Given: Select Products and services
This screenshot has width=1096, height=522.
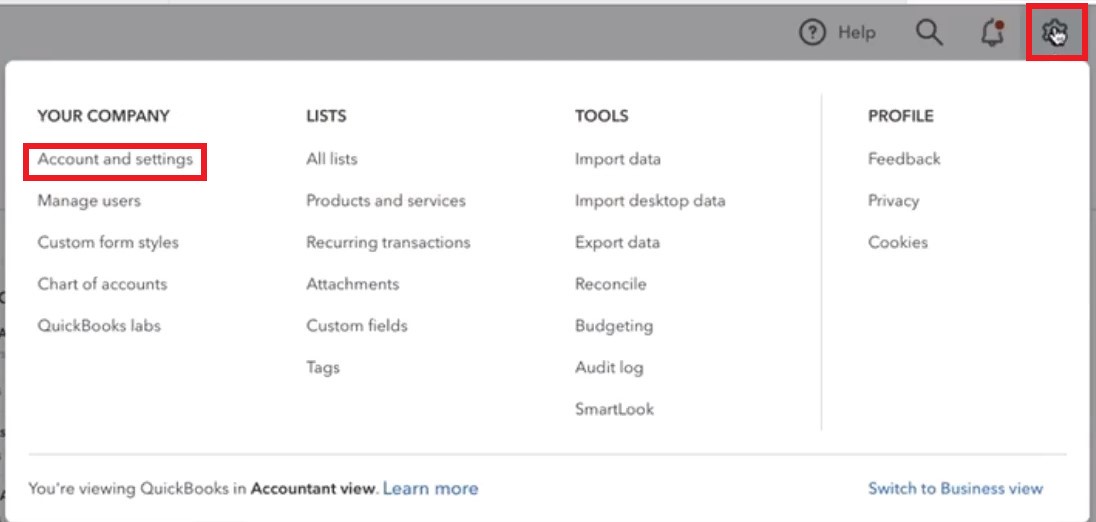Looking at the screenshot, I should (386, 201).
